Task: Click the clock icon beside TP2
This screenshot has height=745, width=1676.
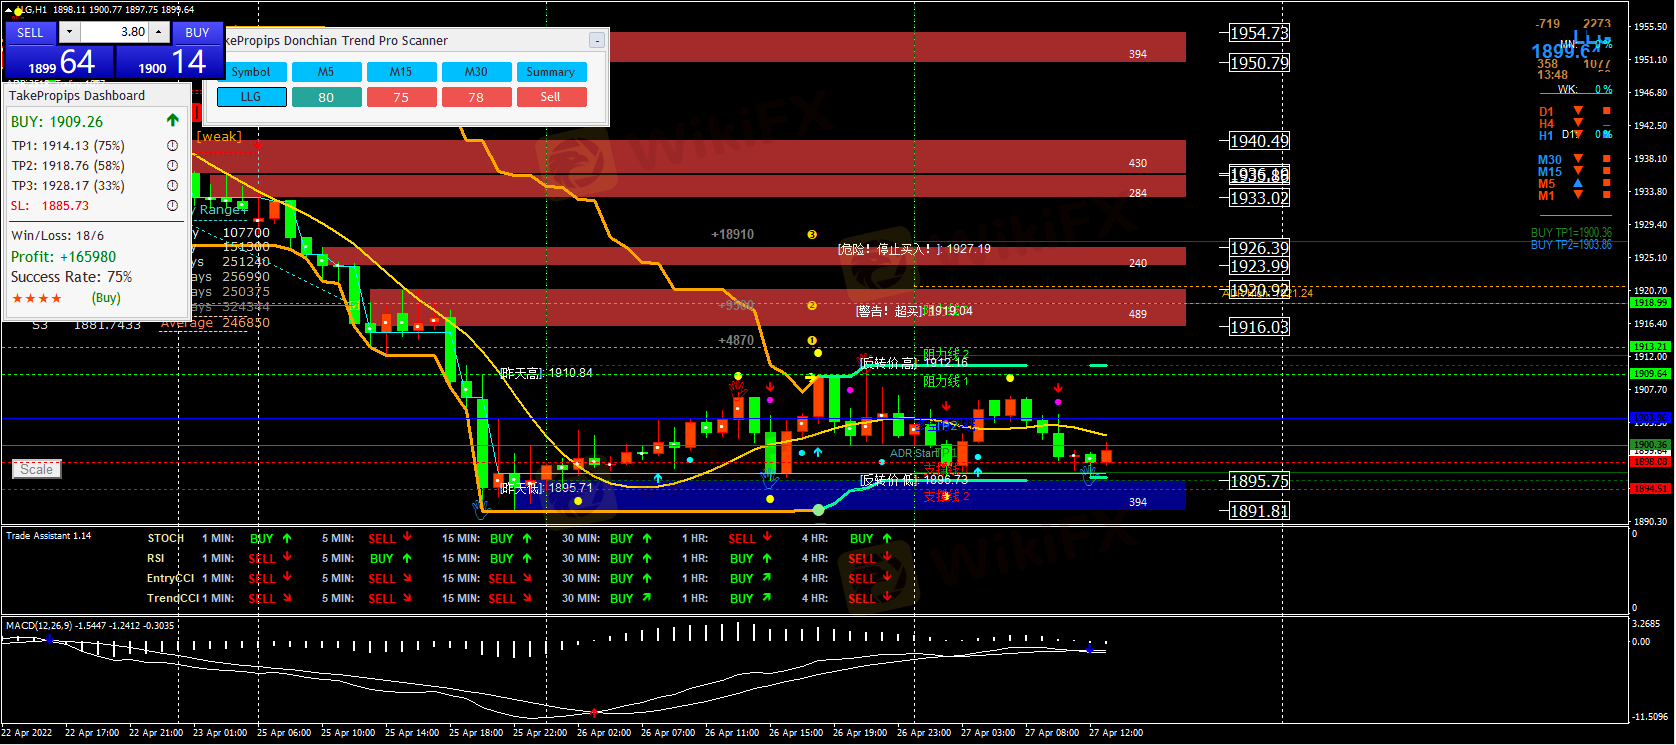Action: 172,166
